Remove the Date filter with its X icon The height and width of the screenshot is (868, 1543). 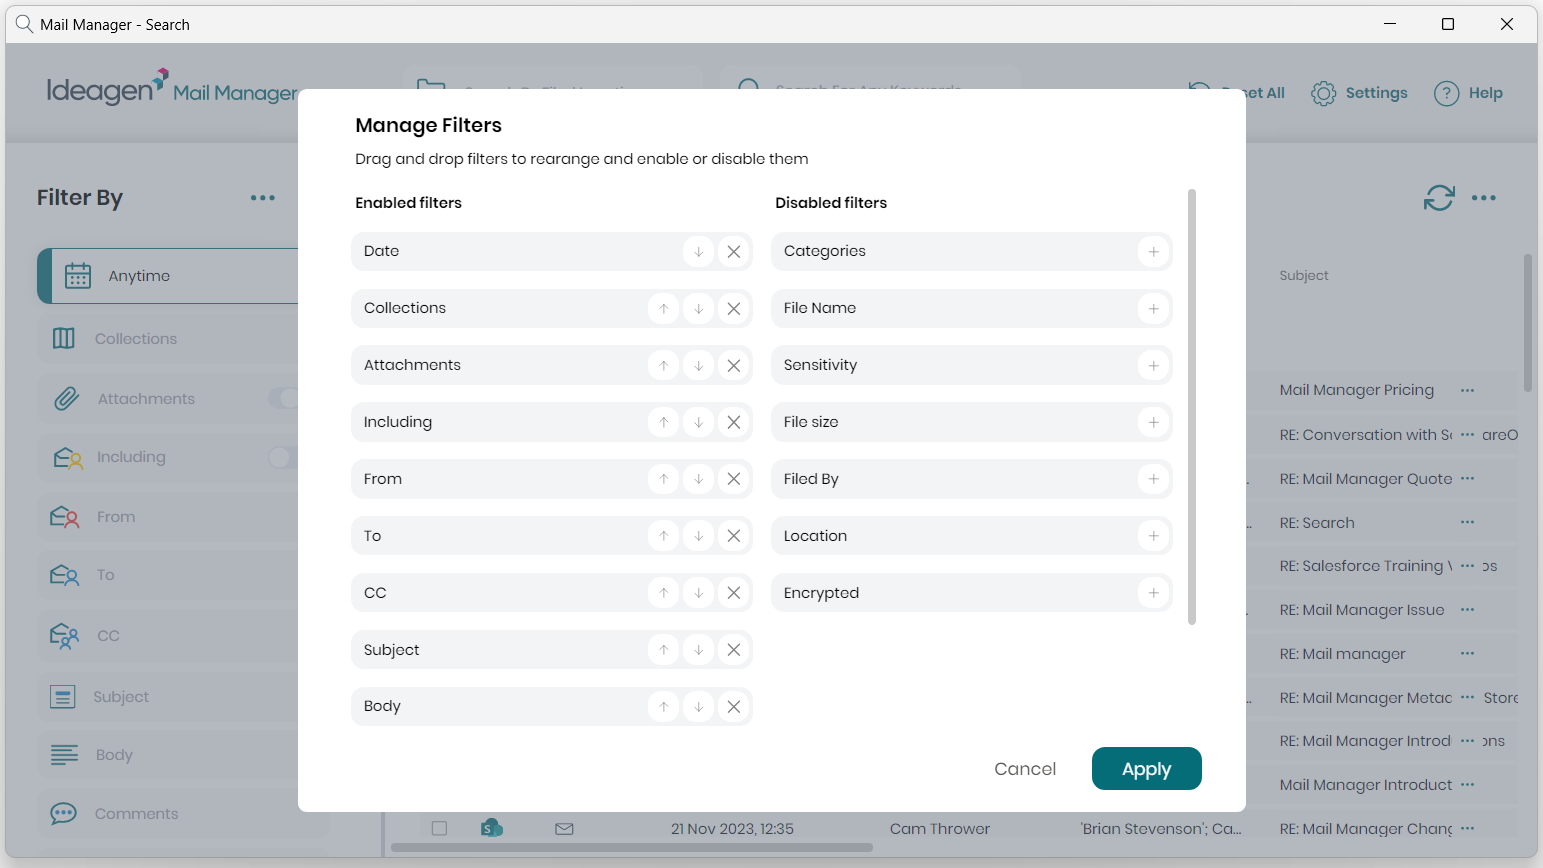[733, 252]
